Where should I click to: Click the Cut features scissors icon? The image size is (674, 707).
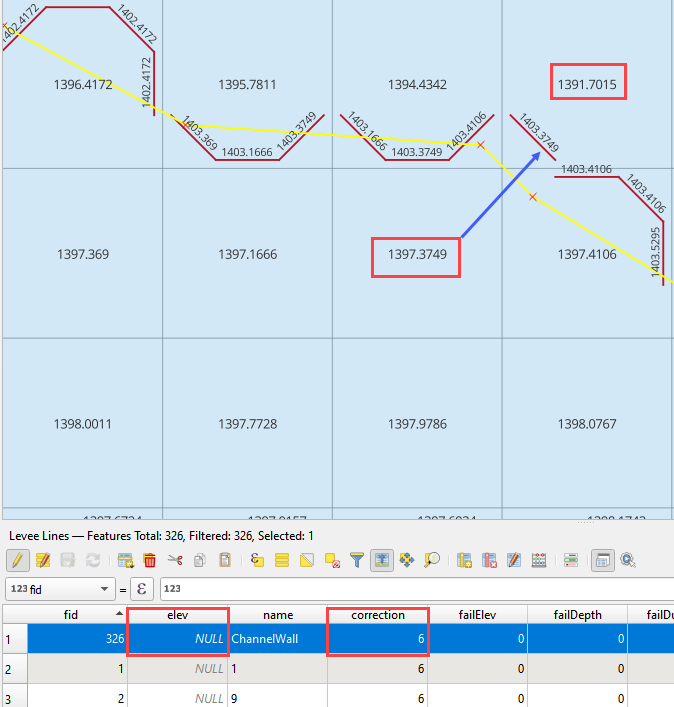(x=175, y=560)
